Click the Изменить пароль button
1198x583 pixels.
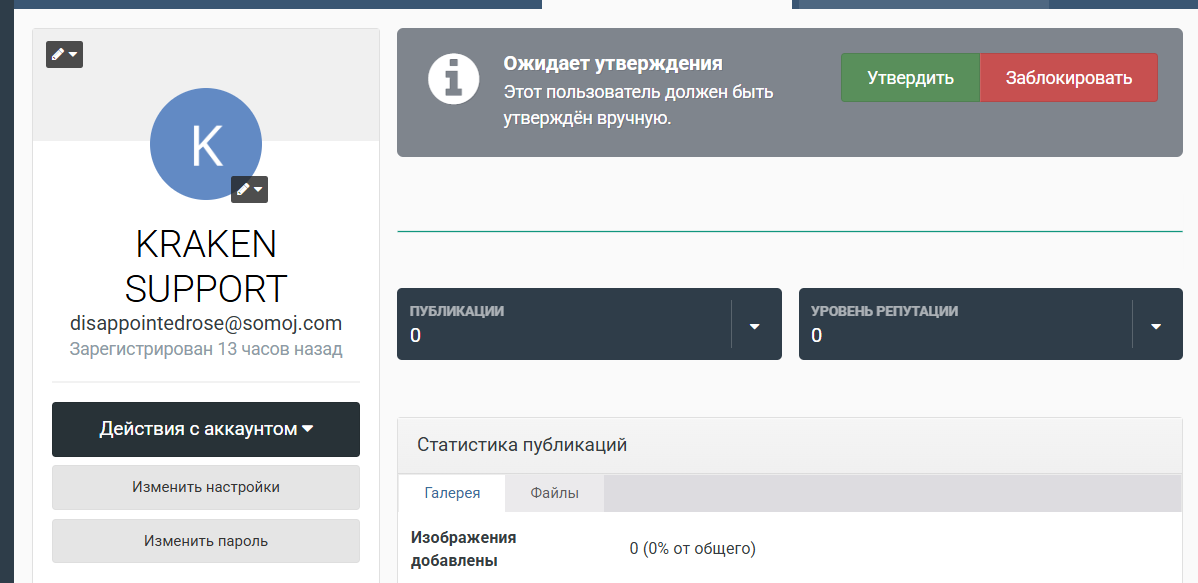pyautogui.click(x=206, y=541)
